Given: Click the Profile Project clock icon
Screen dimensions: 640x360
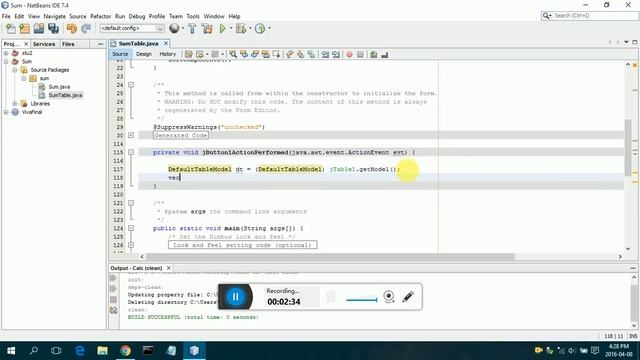Looking at the screenshot, I should [260, 29].
